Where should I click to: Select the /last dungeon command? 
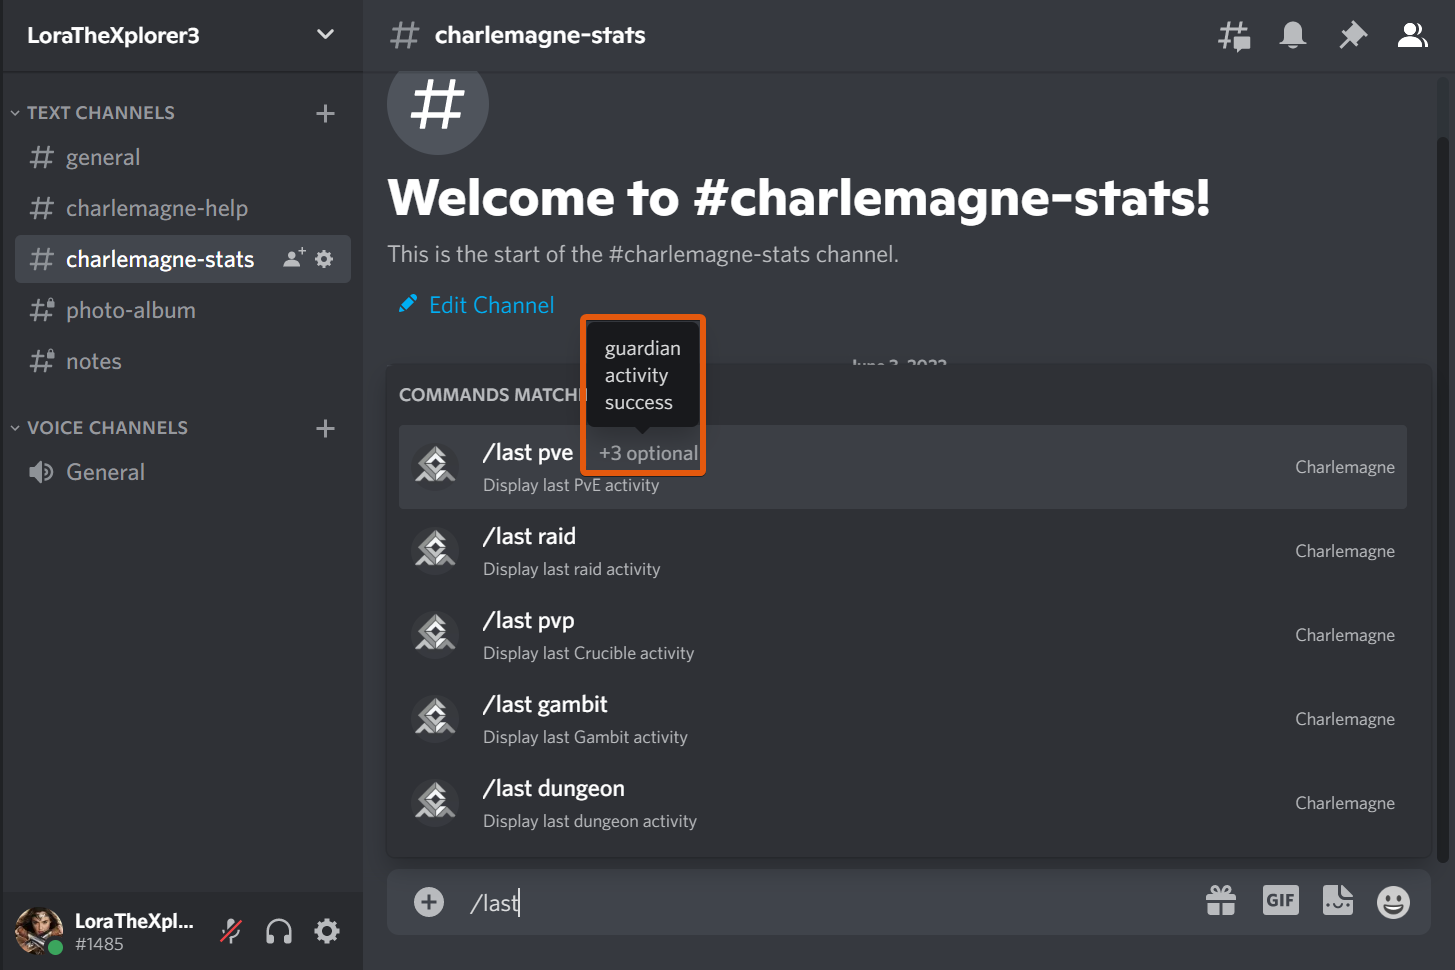pyautogui.click(x=902, y=803)
